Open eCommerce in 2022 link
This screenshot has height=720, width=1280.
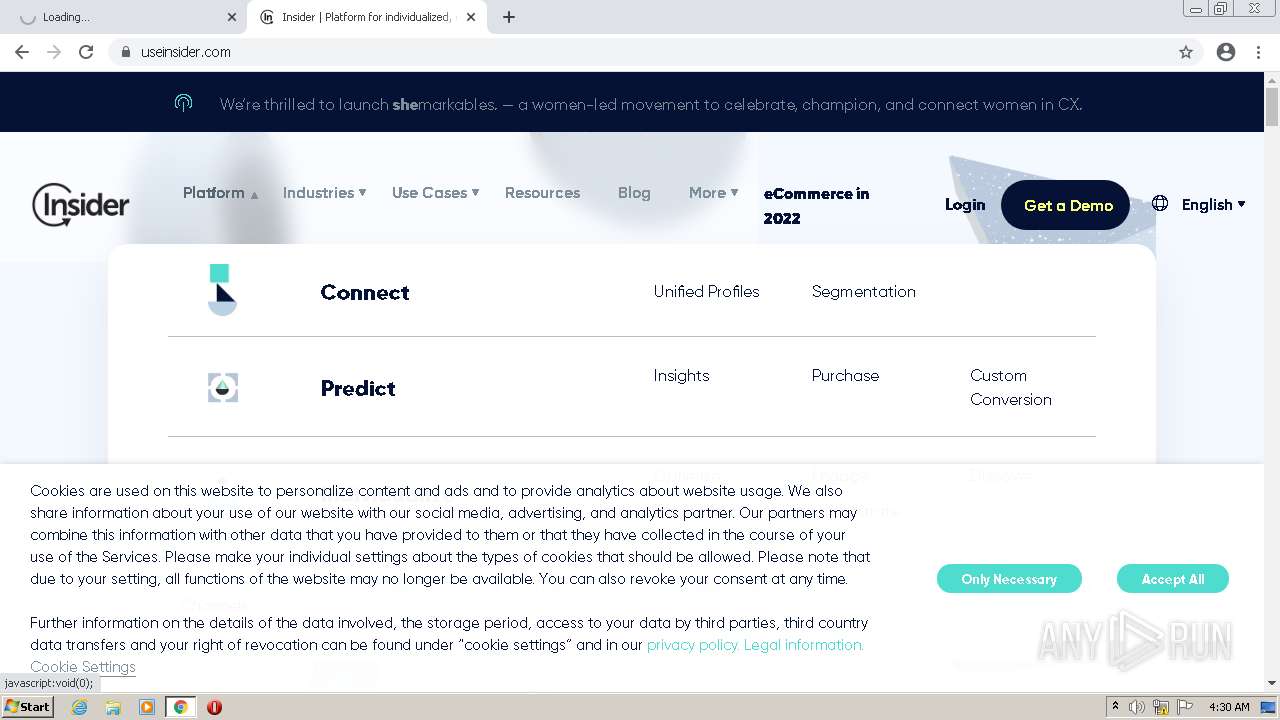pyautogui.click(x=816, y=206)
